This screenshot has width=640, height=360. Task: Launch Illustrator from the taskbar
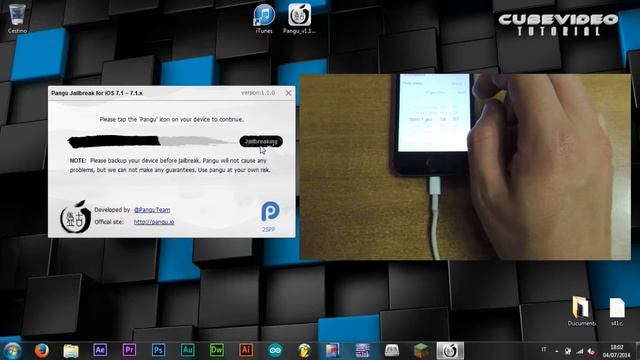(x=246, y=350)
